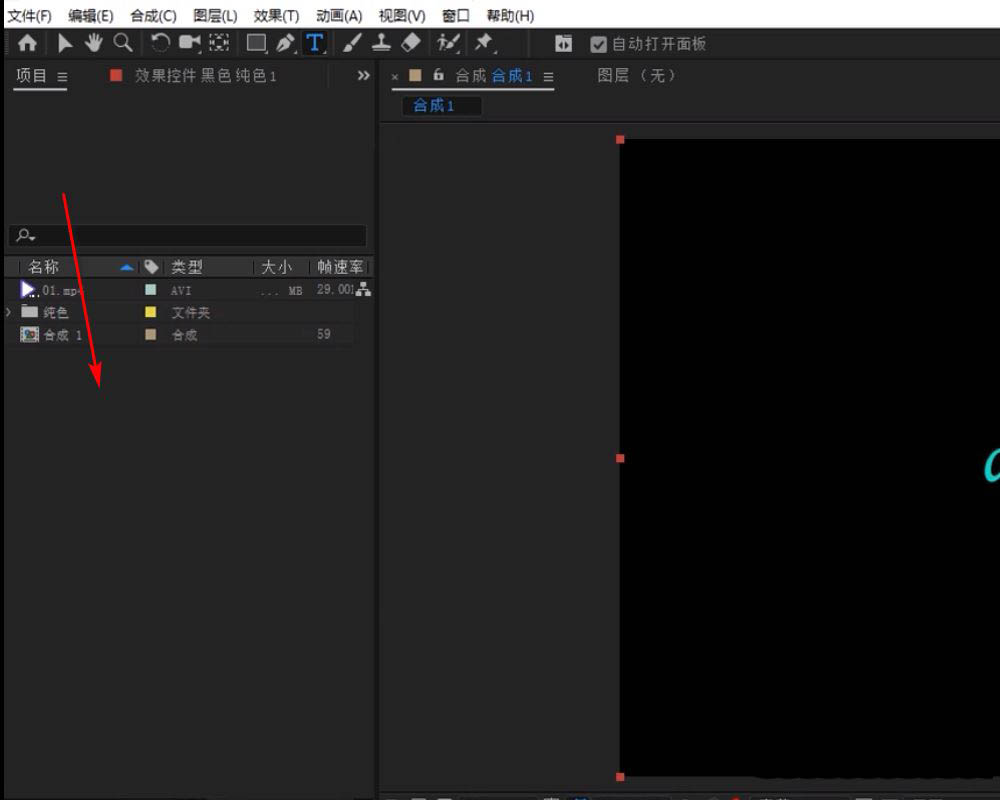Activate the Zoom tool
The height and width of the screenshot is (800, 1000).
click(122, 42)
